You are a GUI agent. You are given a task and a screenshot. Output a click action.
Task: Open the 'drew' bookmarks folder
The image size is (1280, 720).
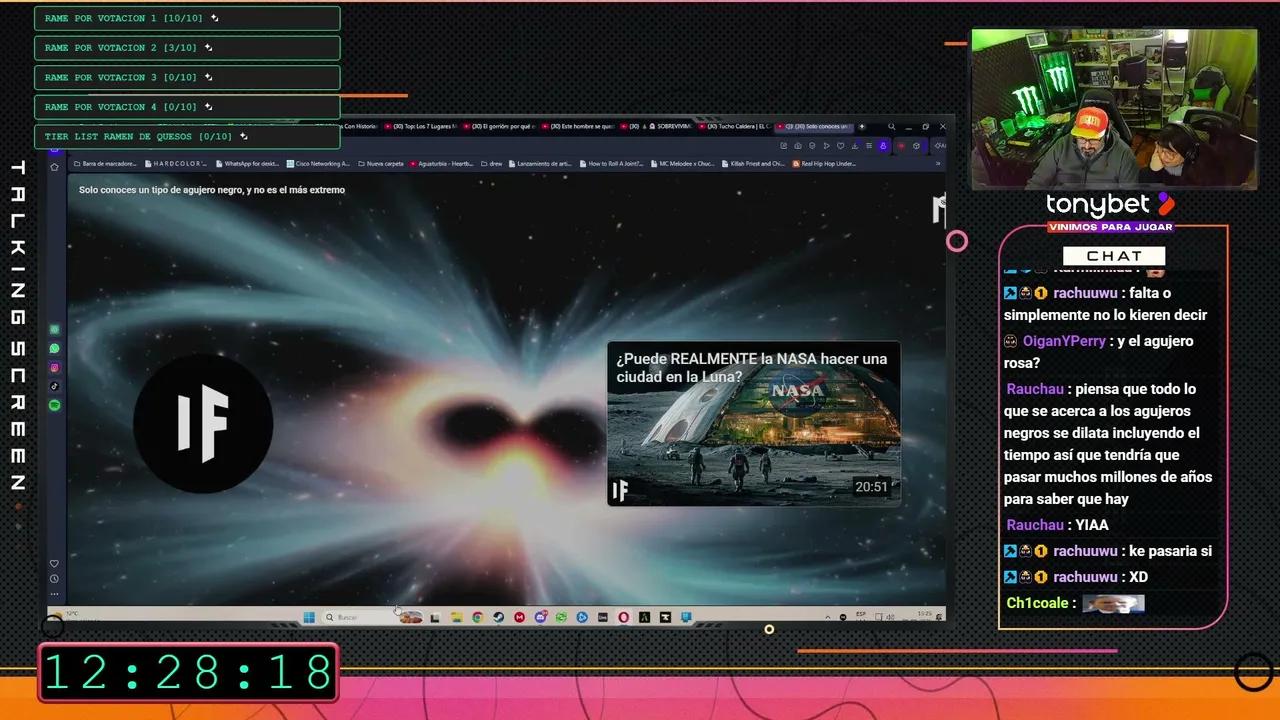491,163
